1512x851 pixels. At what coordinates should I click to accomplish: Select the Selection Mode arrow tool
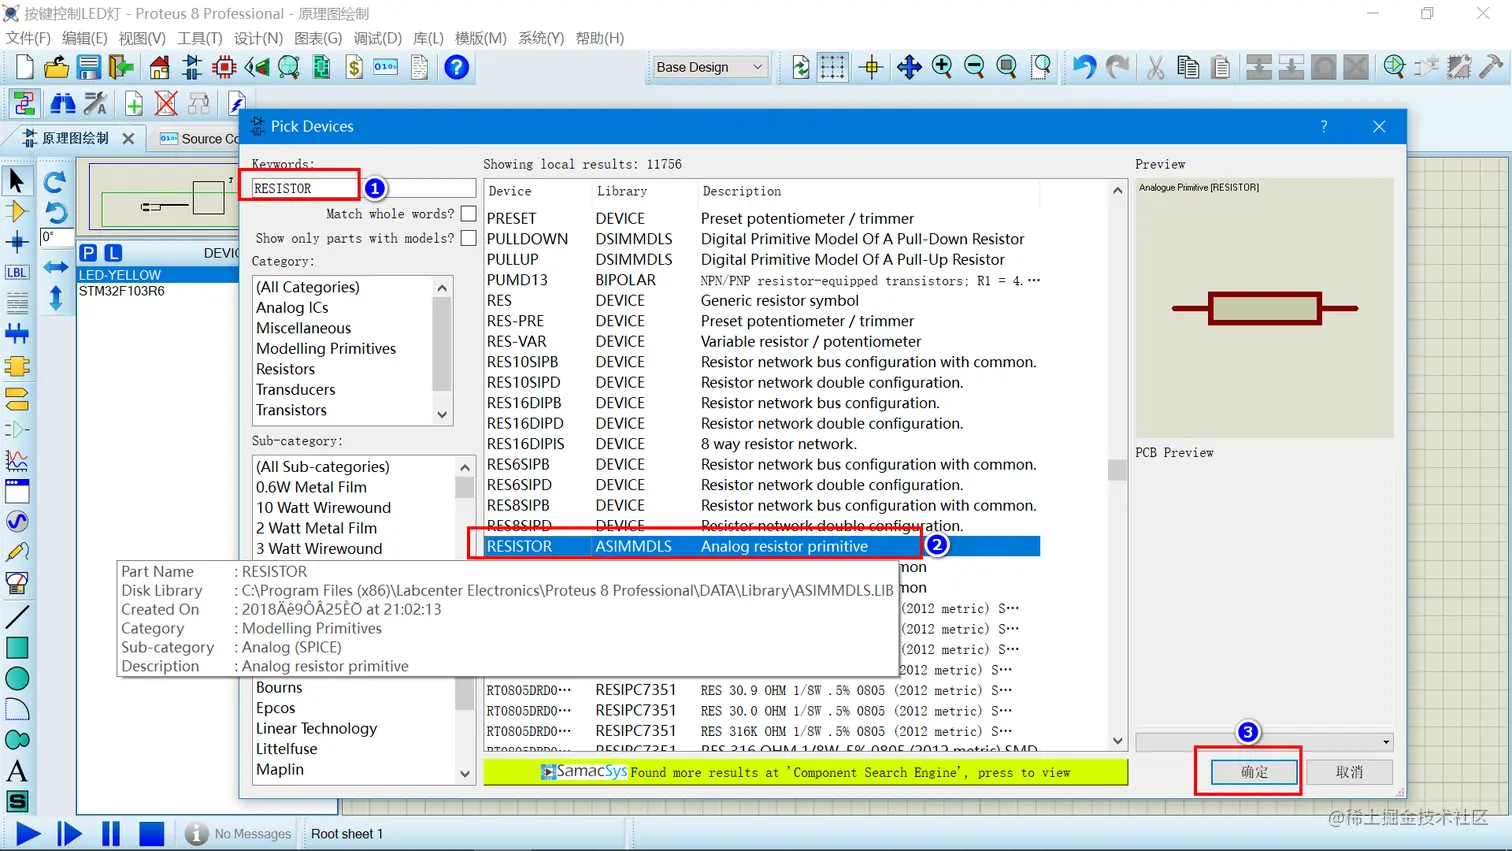[x=17, y=181]
